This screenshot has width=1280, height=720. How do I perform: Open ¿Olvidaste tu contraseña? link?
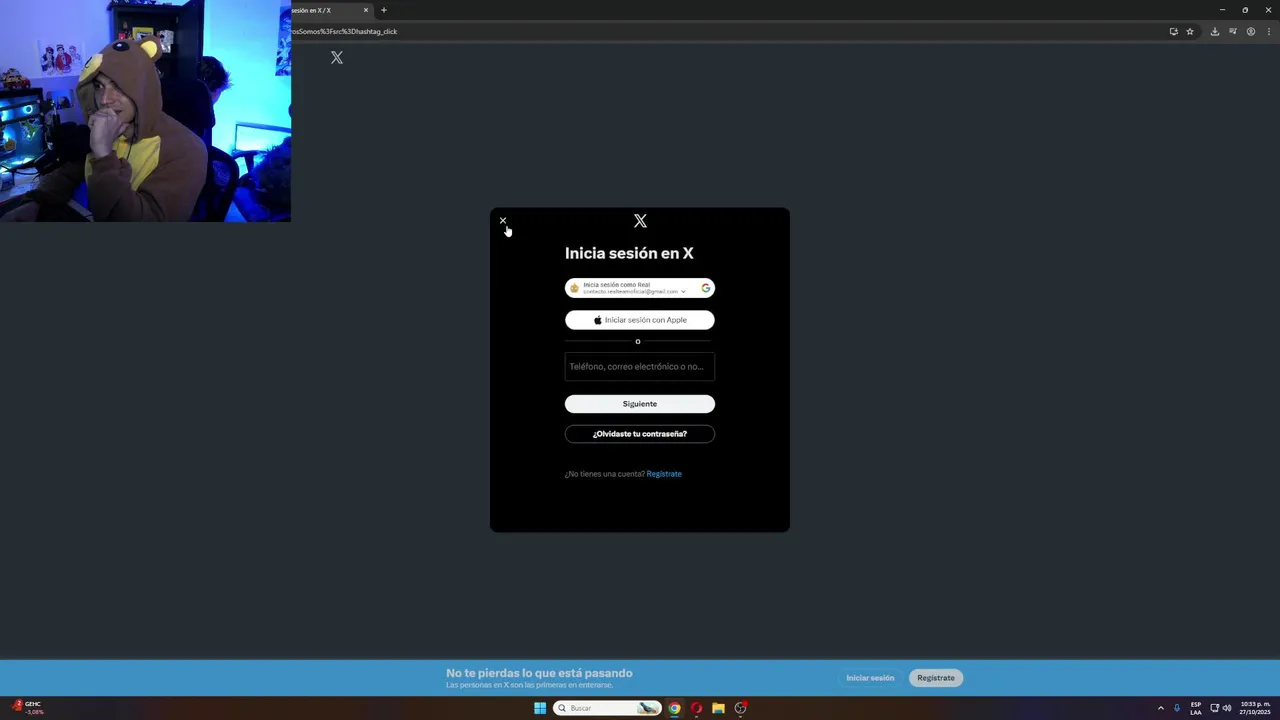pyautogui.click(x=640, y=434)
